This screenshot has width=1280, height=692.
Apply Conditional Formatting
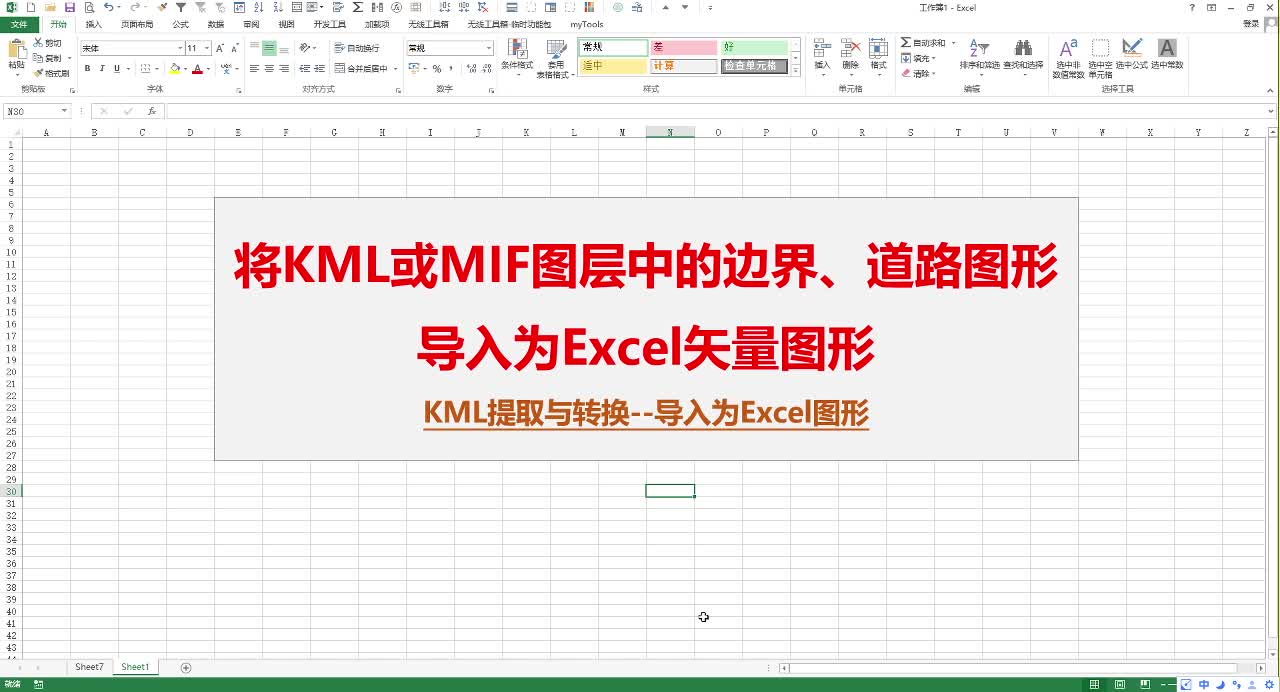click(518, 55)
